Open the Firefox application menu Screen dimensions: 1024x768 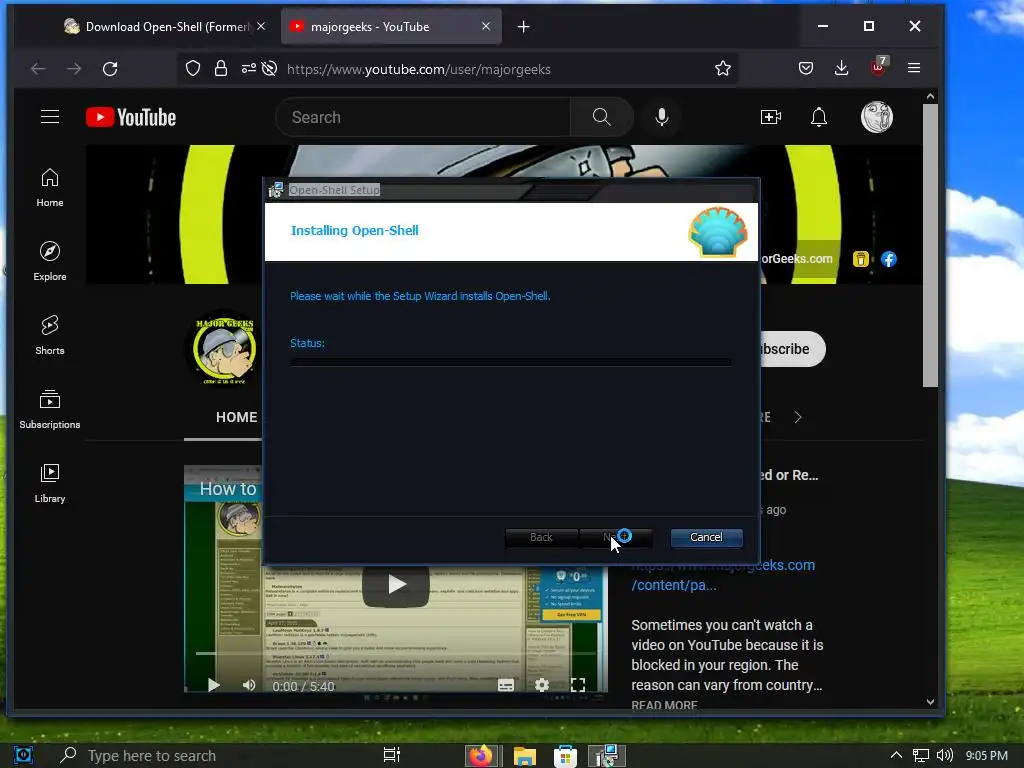coord(914,68)
